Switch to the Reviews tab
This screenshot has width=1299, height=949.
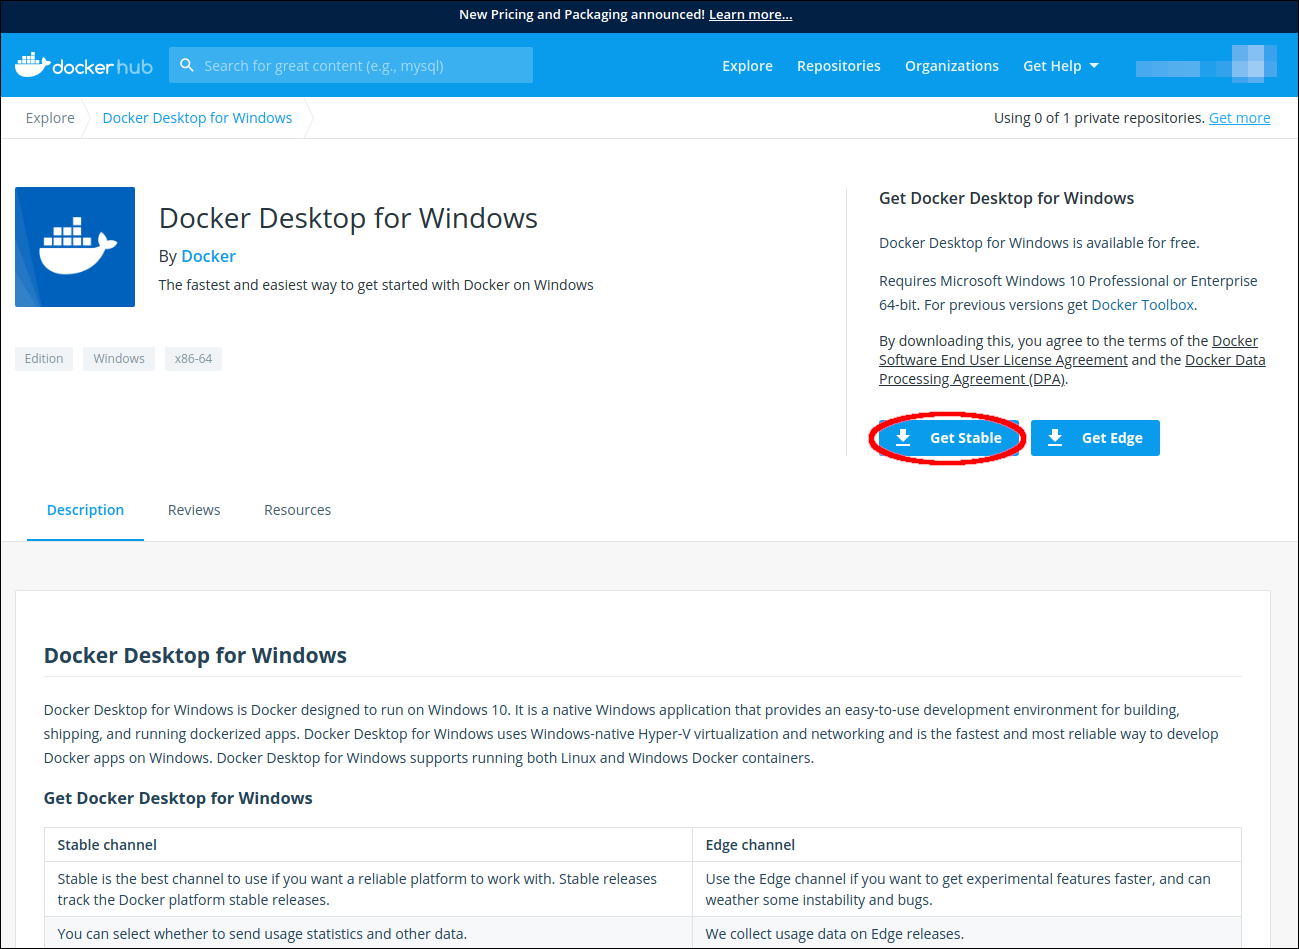tap(194, 510)
